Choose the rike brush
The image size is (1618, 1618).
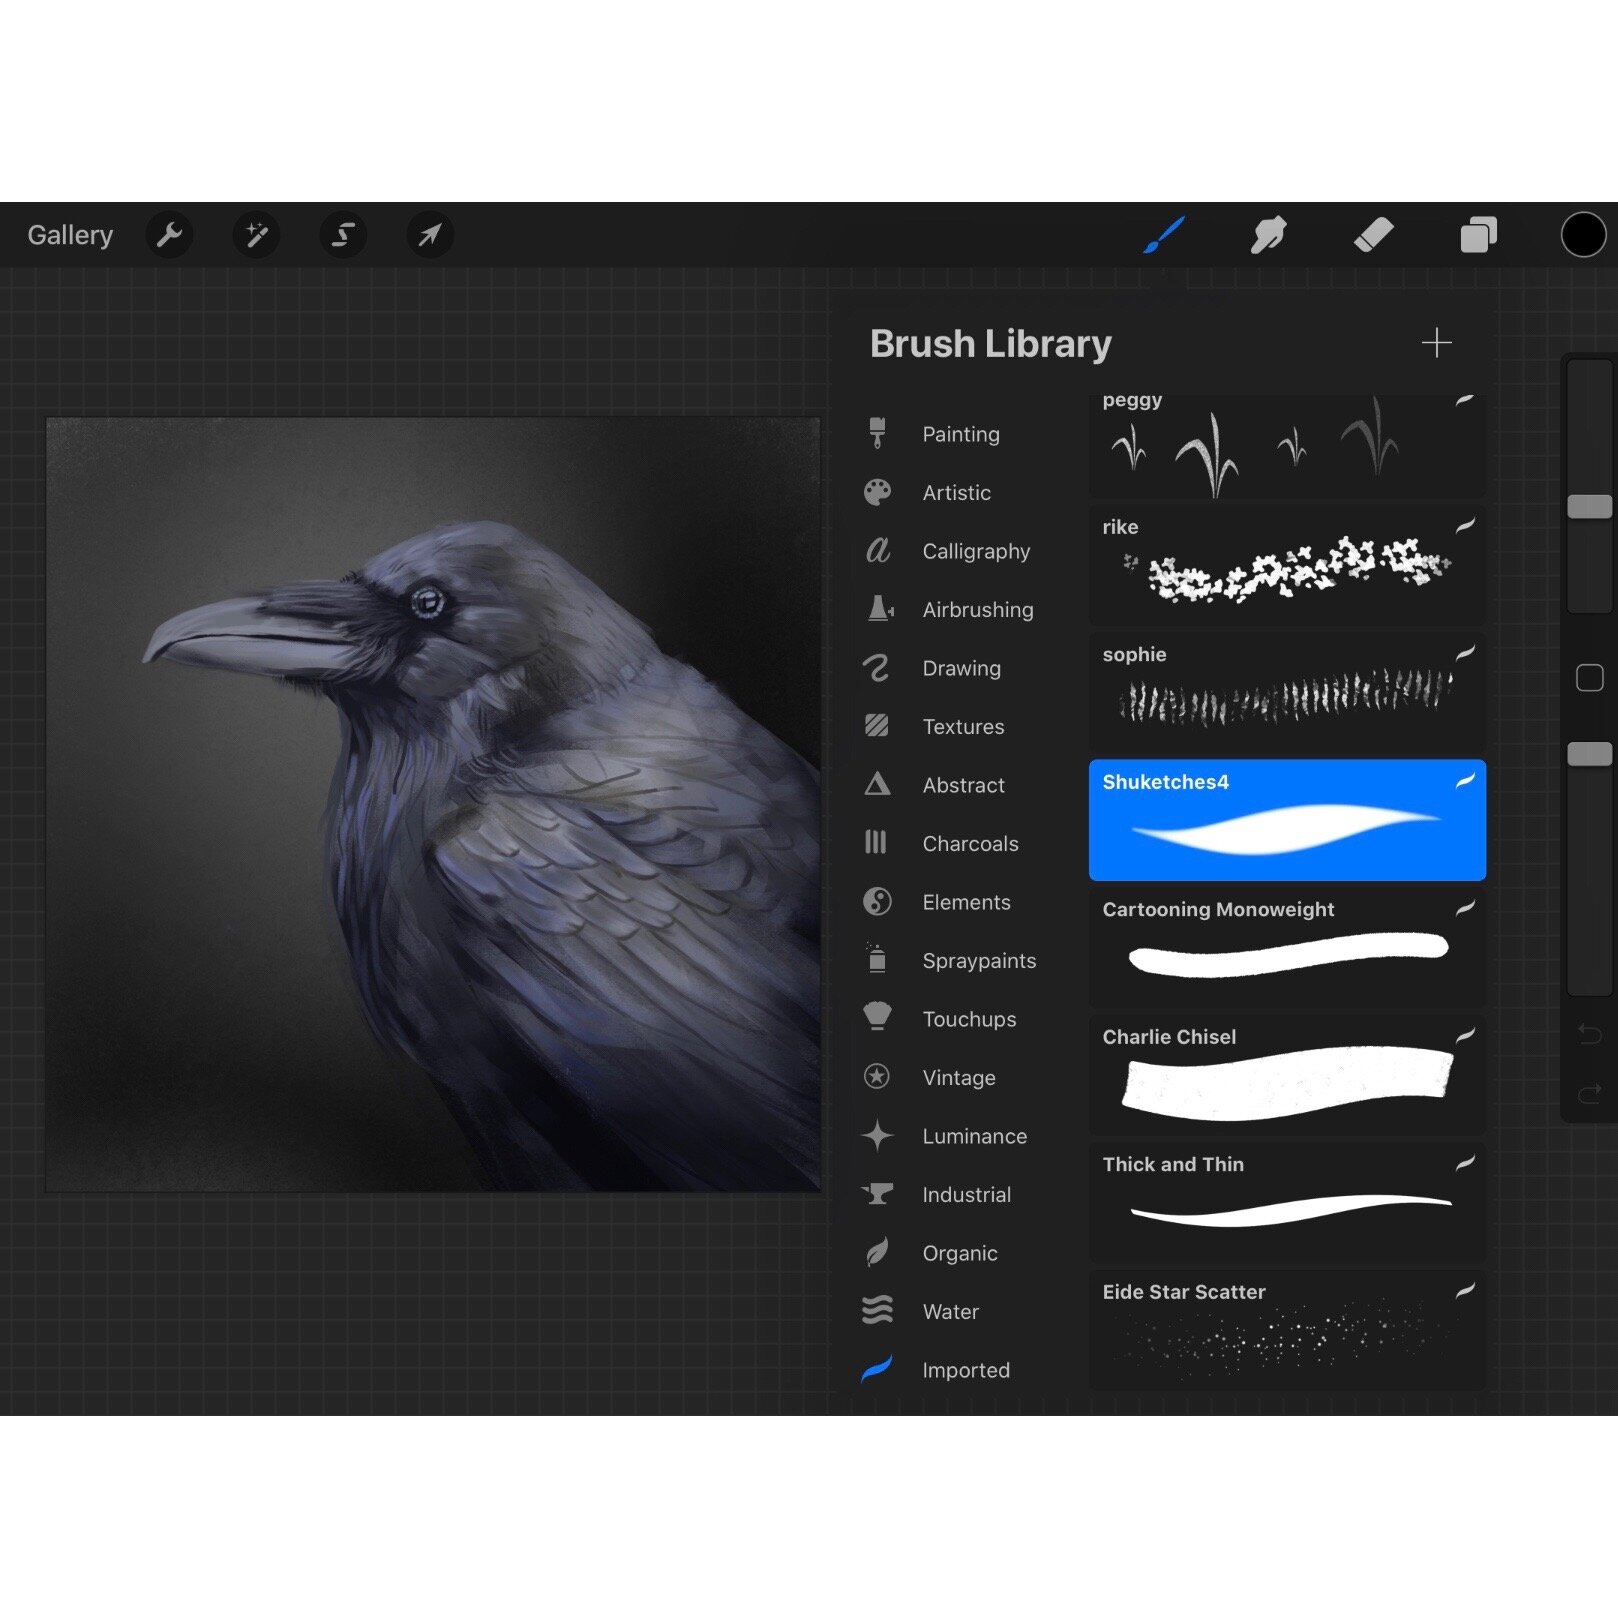tap(1287, 565)
